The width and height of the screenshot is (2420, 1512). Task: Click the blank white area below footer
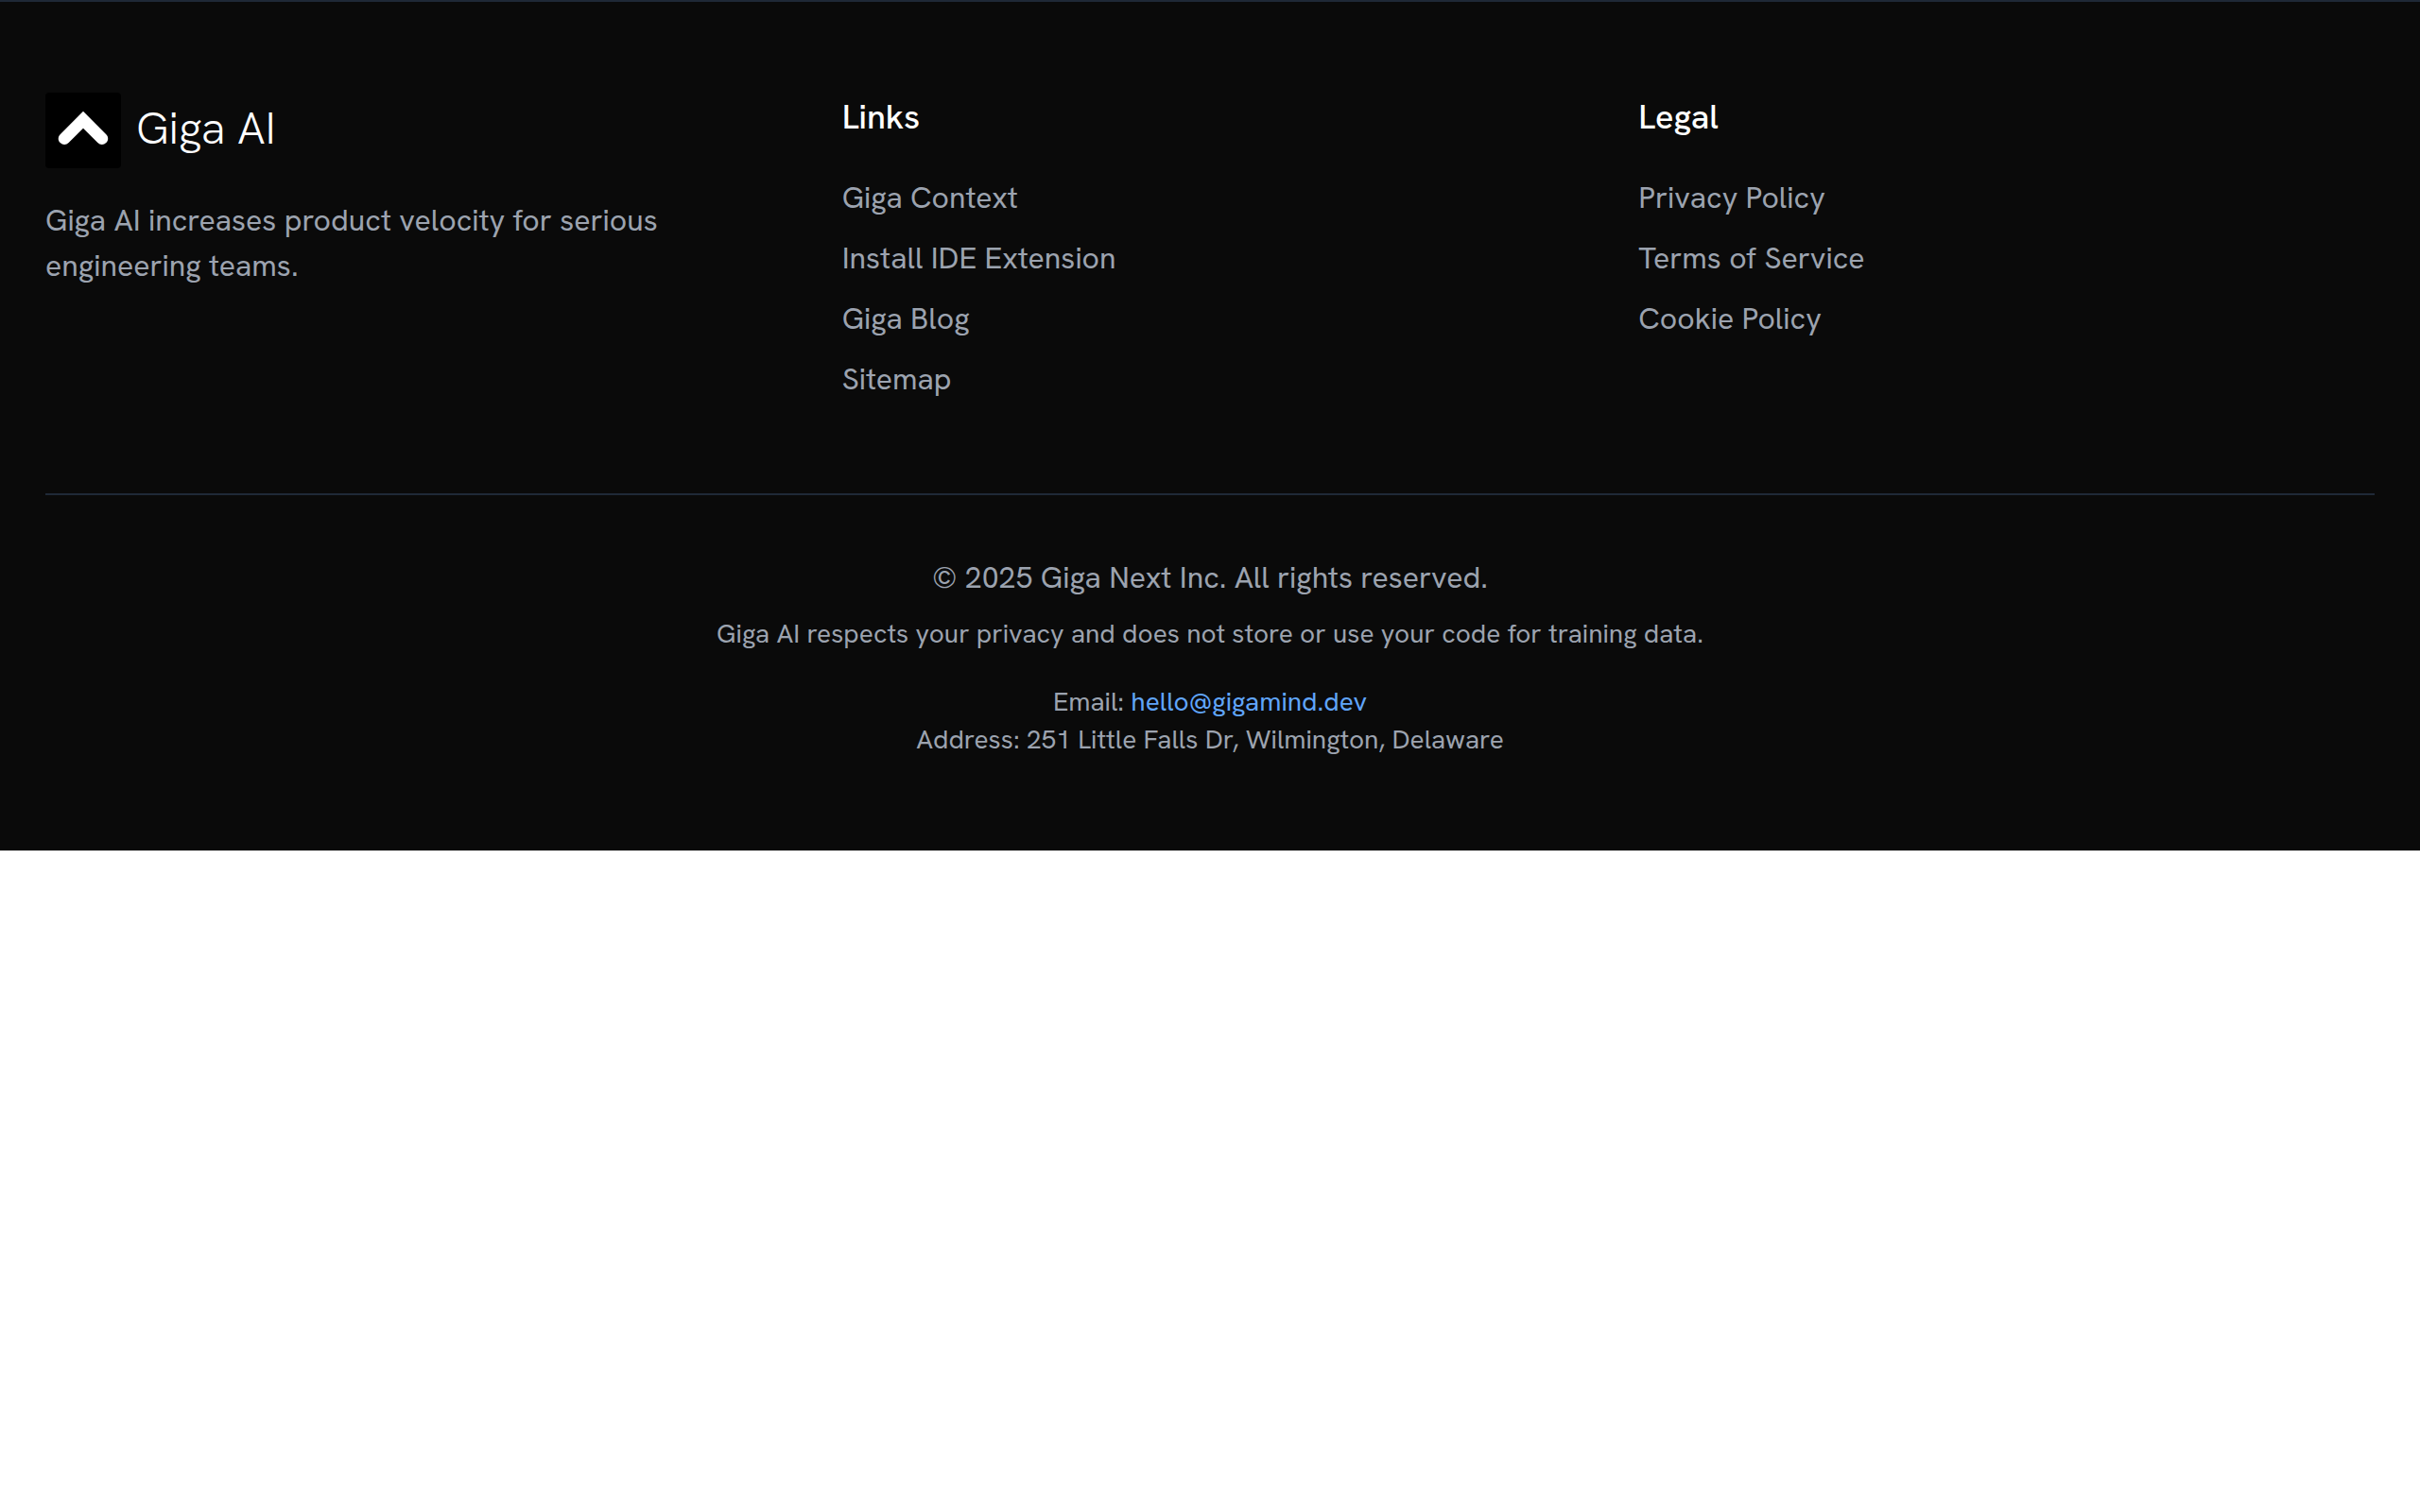[1209, 1180]
